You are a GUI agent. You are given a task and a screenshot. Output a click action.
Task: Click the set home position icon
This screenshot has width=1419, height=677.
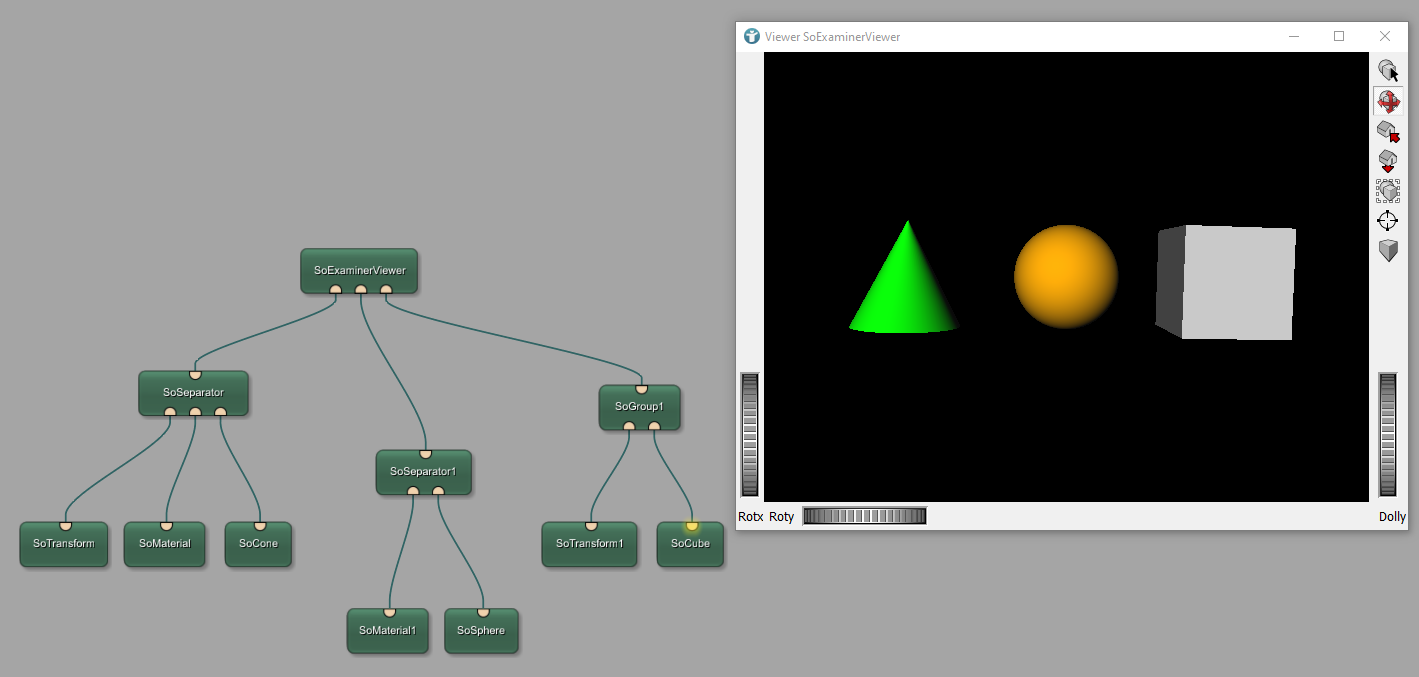(x=1388, y=161)
